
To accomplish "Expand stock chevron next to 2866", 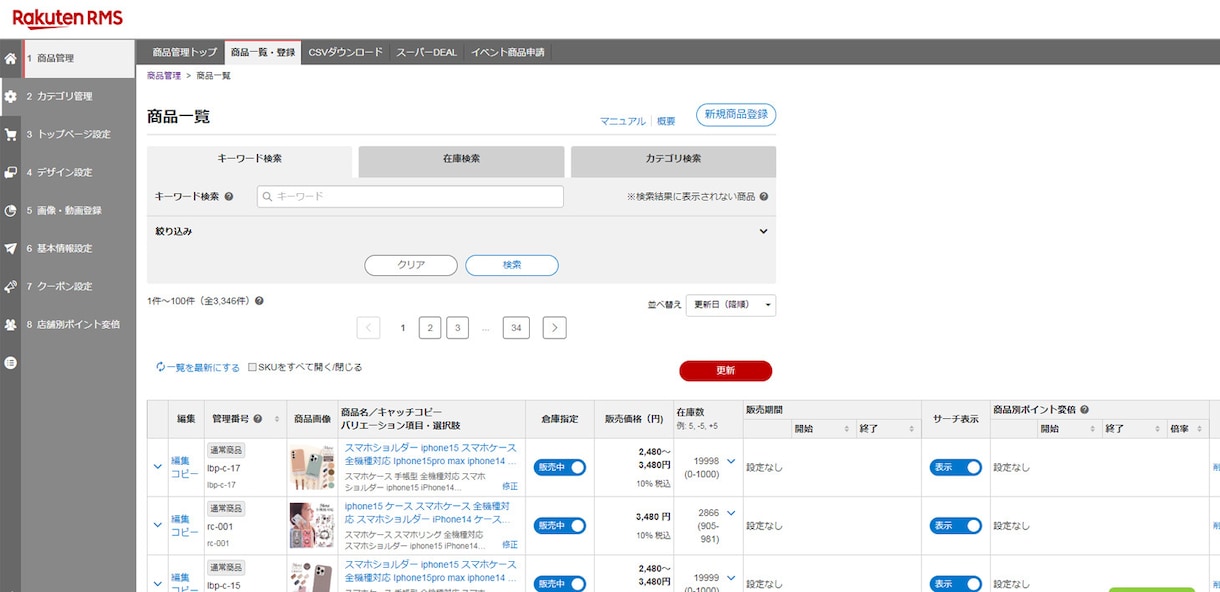I will pyautogui.click(x=731, y=513).
